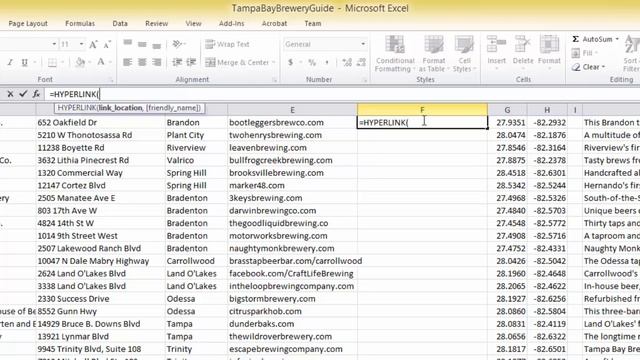
Task: Click in the formula bar input
Action: click(343, 94)
